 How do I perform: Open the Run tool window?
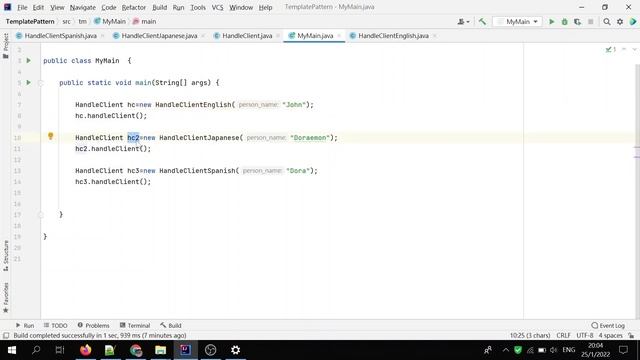[x=25, y=325]
